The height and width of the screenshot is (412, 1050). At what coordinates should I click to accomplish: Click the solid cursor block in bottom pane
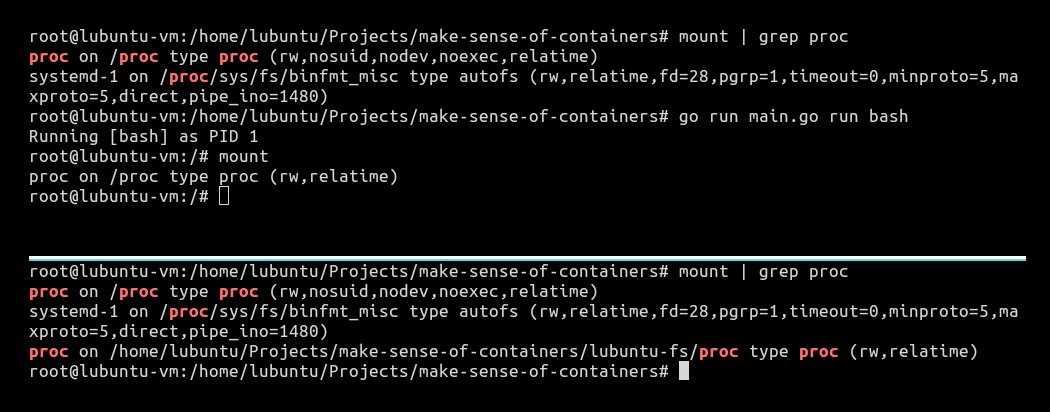click(x=684, y=371)
